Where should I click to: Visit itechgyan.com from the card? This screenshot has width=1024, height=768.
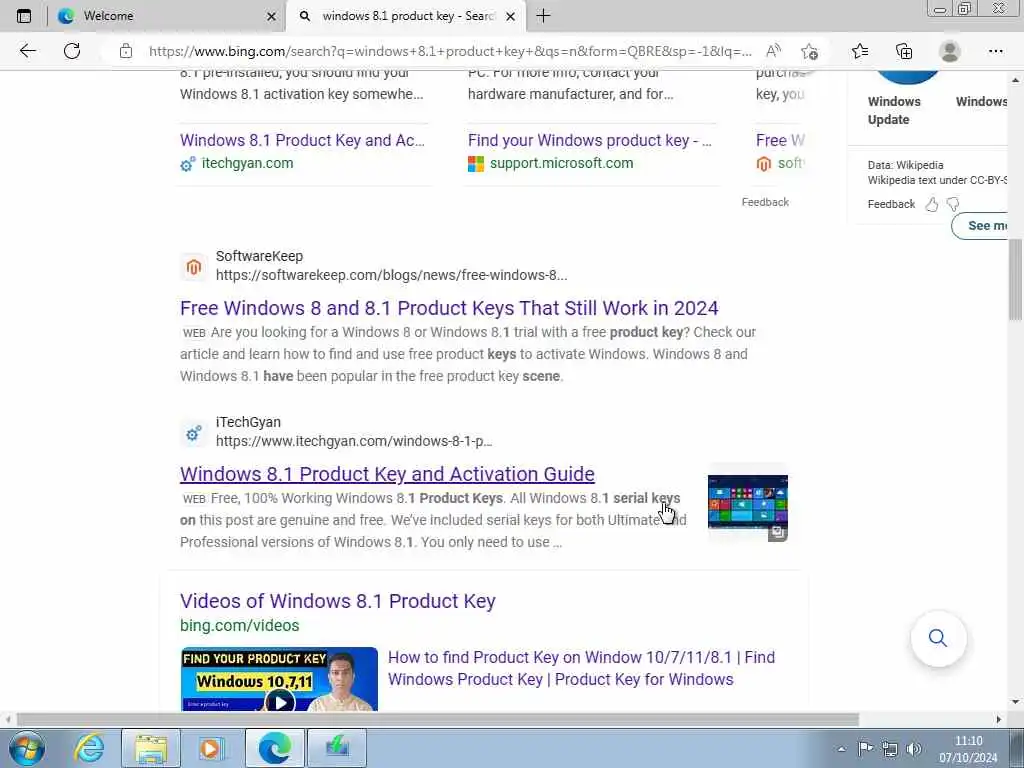pos(247,163)
